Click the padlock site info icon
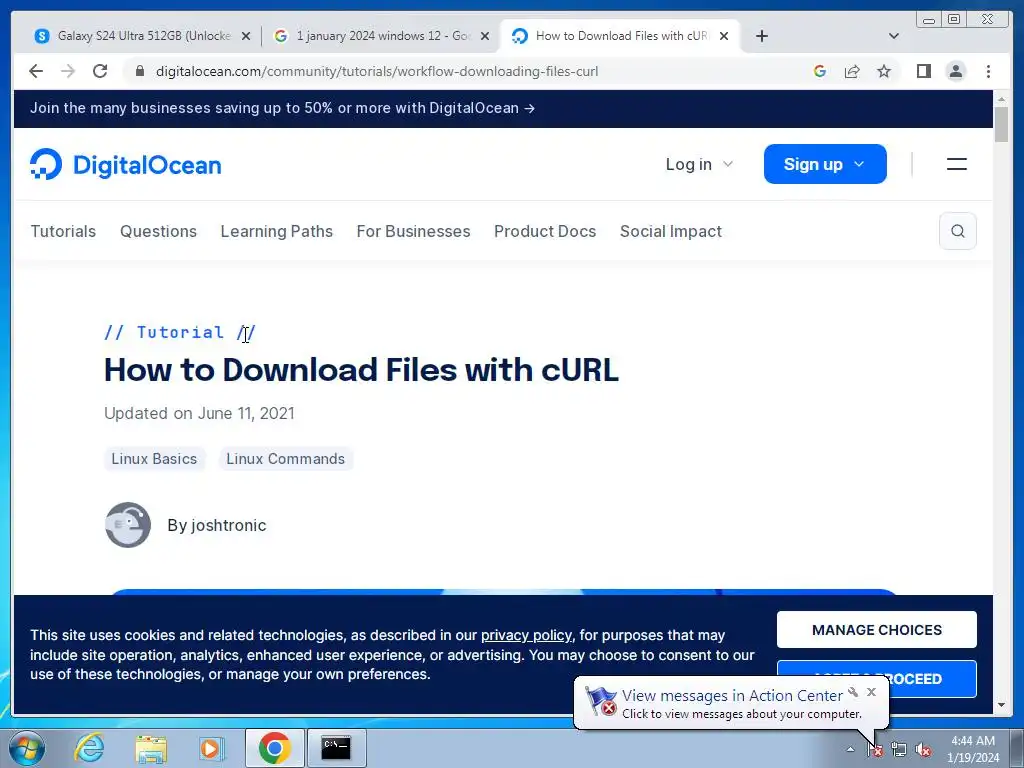This screenshot has width=1024, height=768. click(140, 71)
